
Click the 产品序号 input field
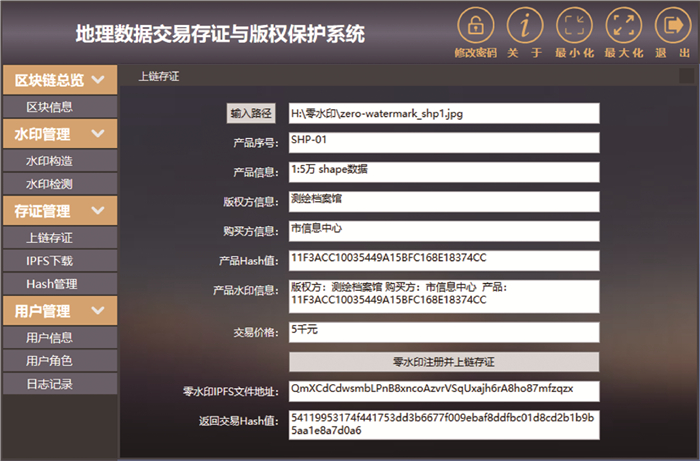[x=444, y=142]
